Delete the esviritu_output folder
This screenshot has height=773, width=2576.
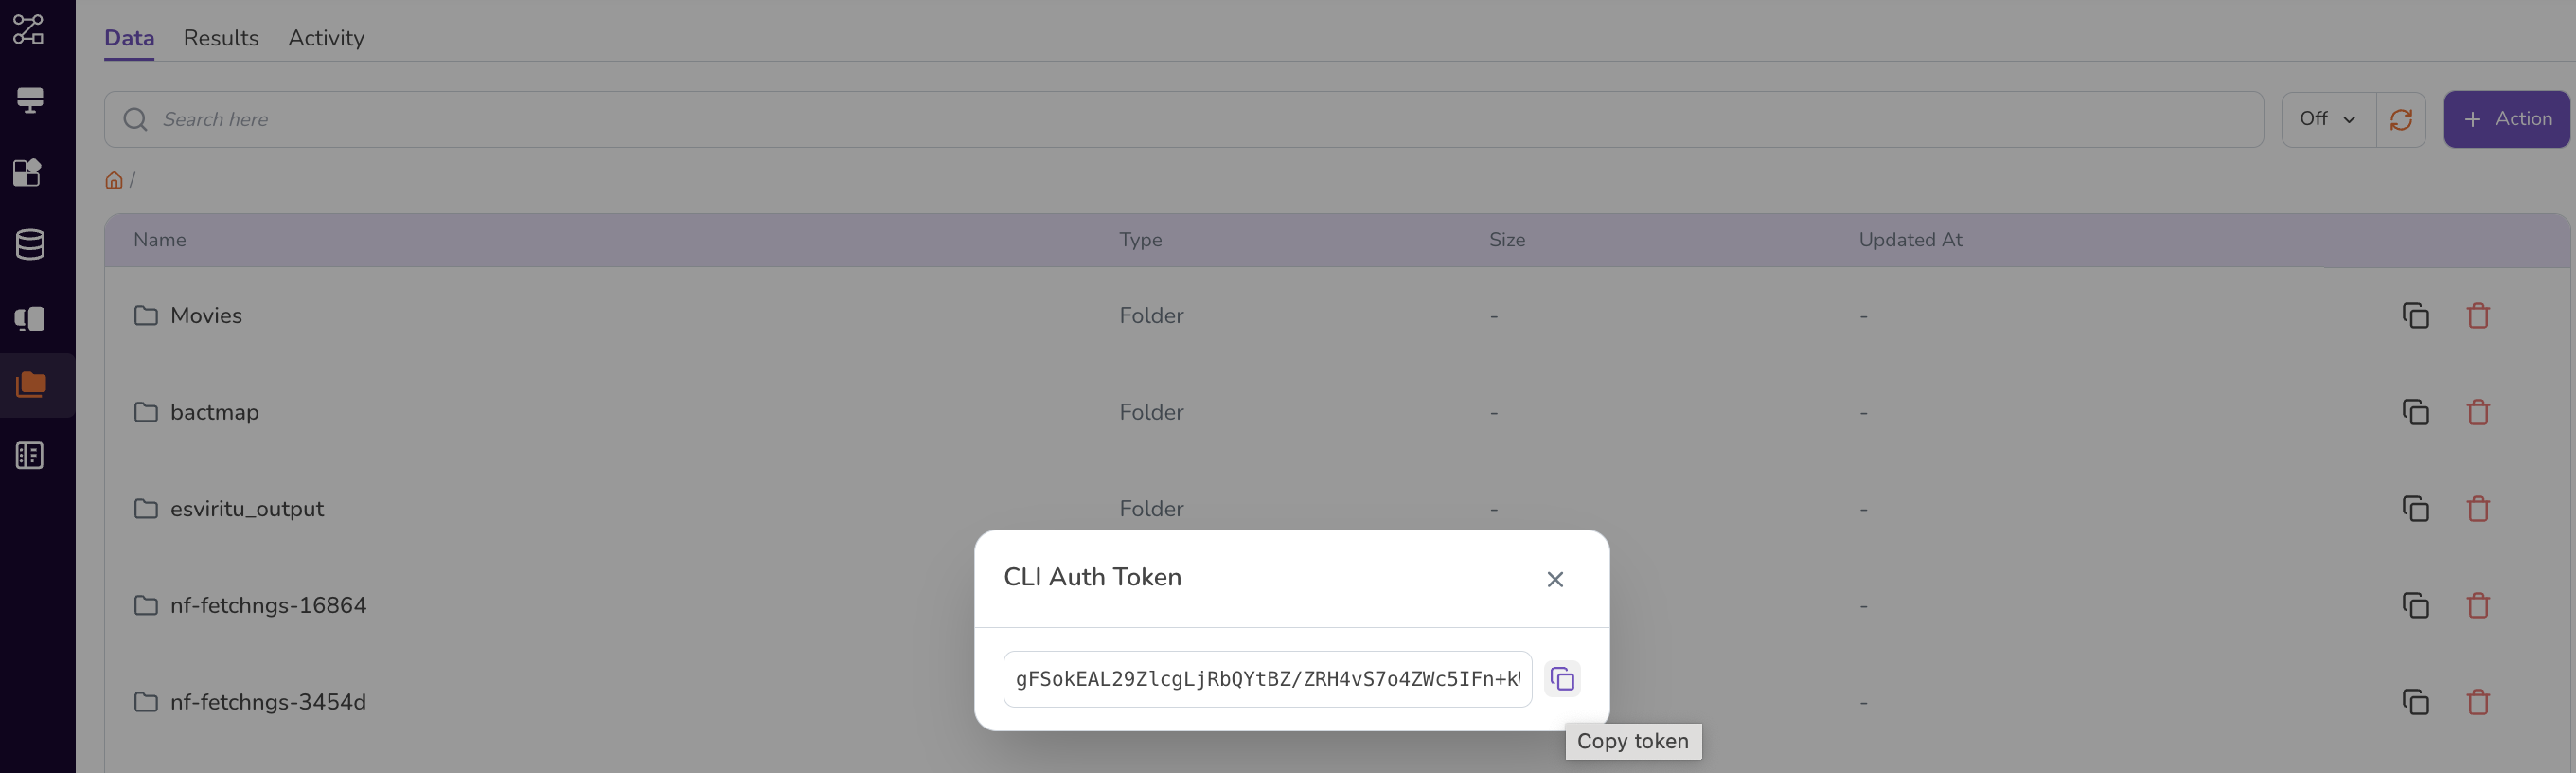[2478, 509]
